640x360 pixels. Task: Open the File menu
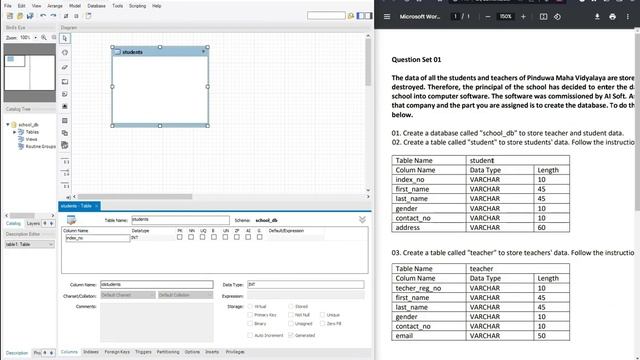[x=8, y=6]
